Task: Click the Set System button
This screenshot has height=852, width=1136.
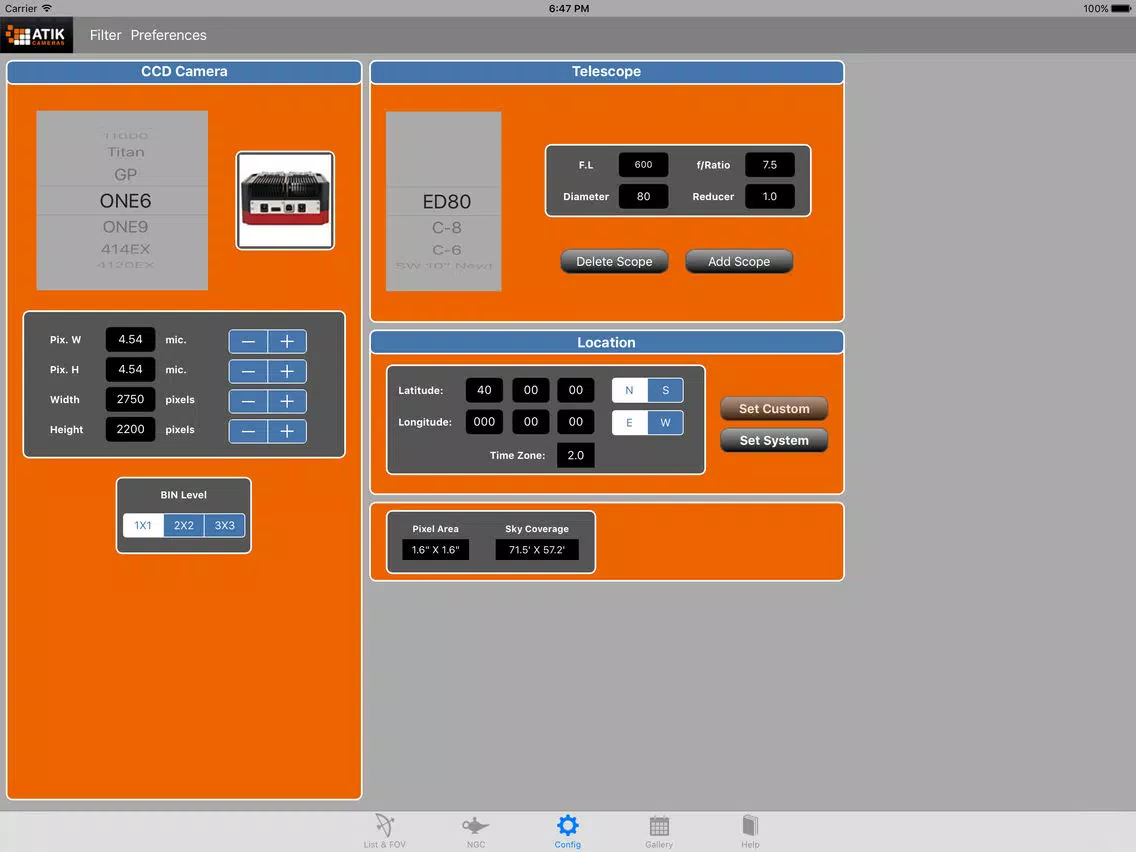Action: click(x=774, y=440)
